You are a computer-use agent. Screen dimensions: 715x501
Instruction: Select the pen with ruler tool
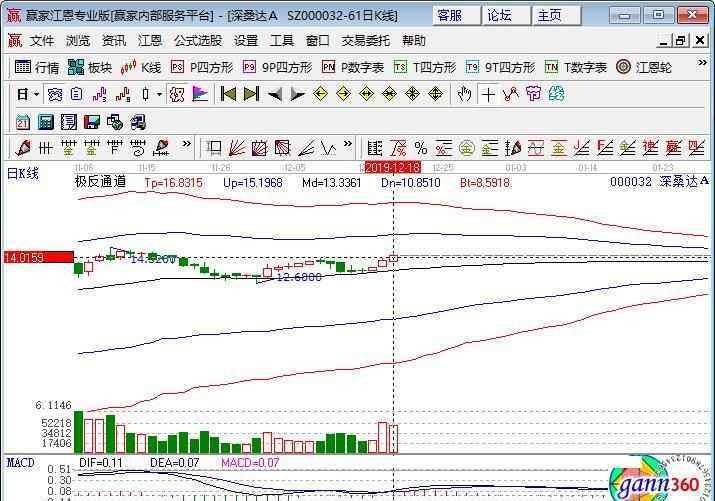[x=162, y=148]
